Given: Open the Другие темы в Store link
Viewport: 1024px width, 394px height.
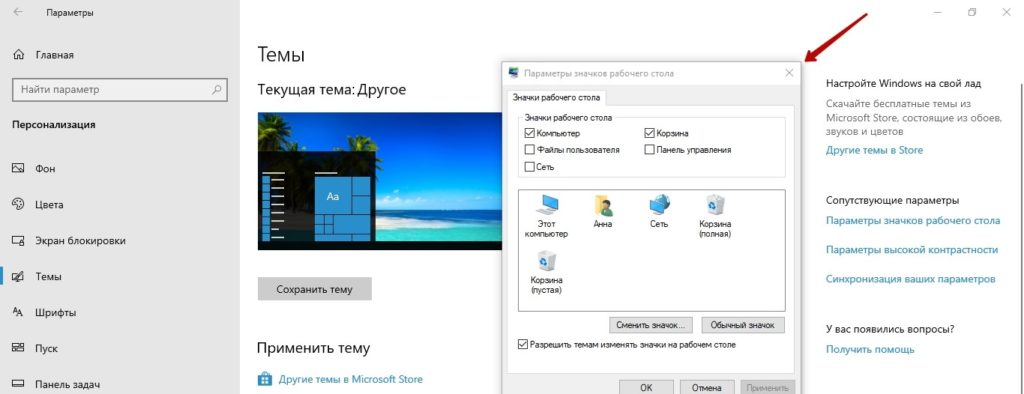Looking at the screenshot, I should (874, 150).
